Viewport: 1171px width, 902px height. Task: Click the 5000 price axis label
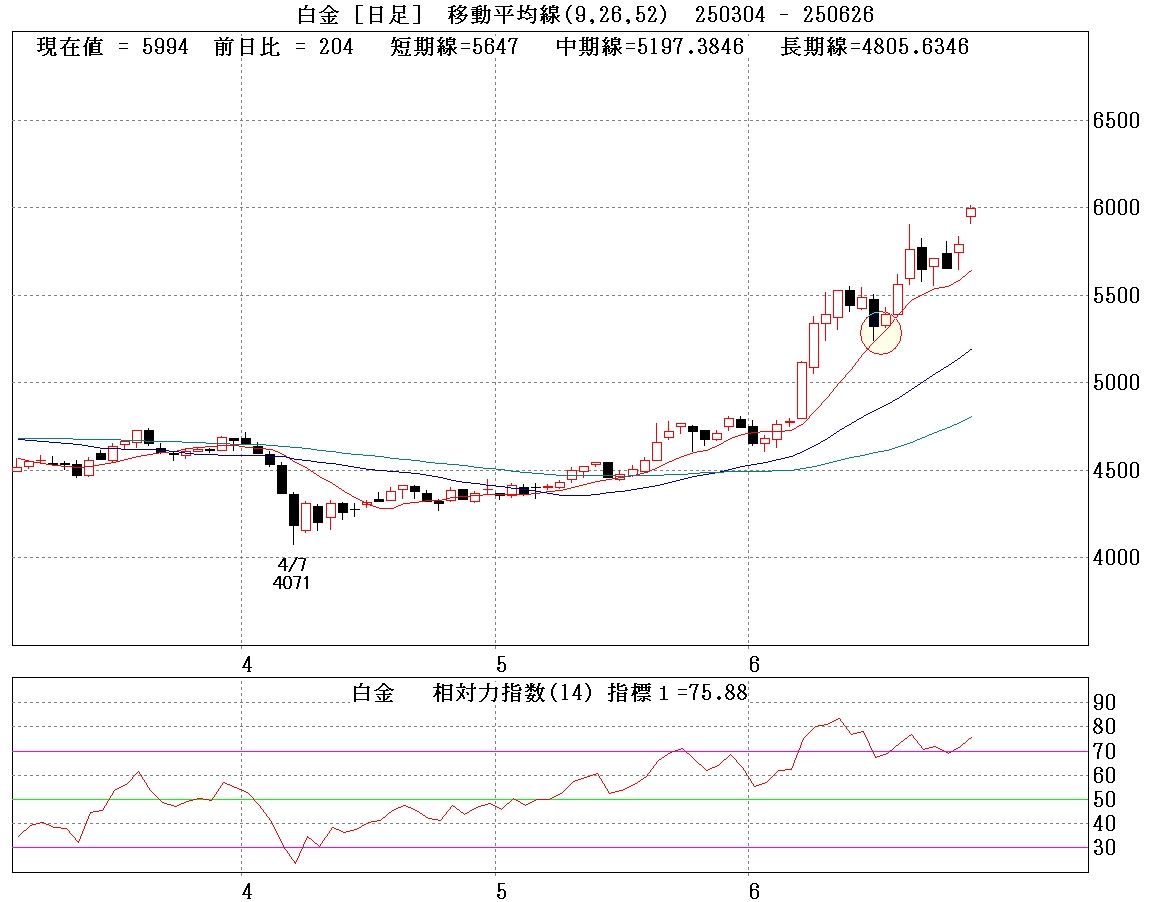(1116, 383)
